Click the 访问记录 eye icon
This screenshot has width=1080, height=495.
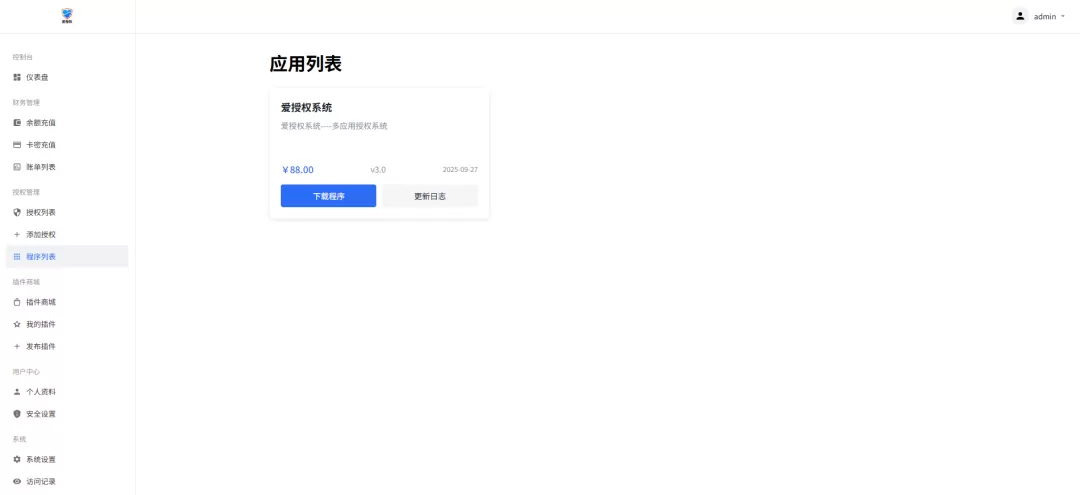tap(17, 481)
